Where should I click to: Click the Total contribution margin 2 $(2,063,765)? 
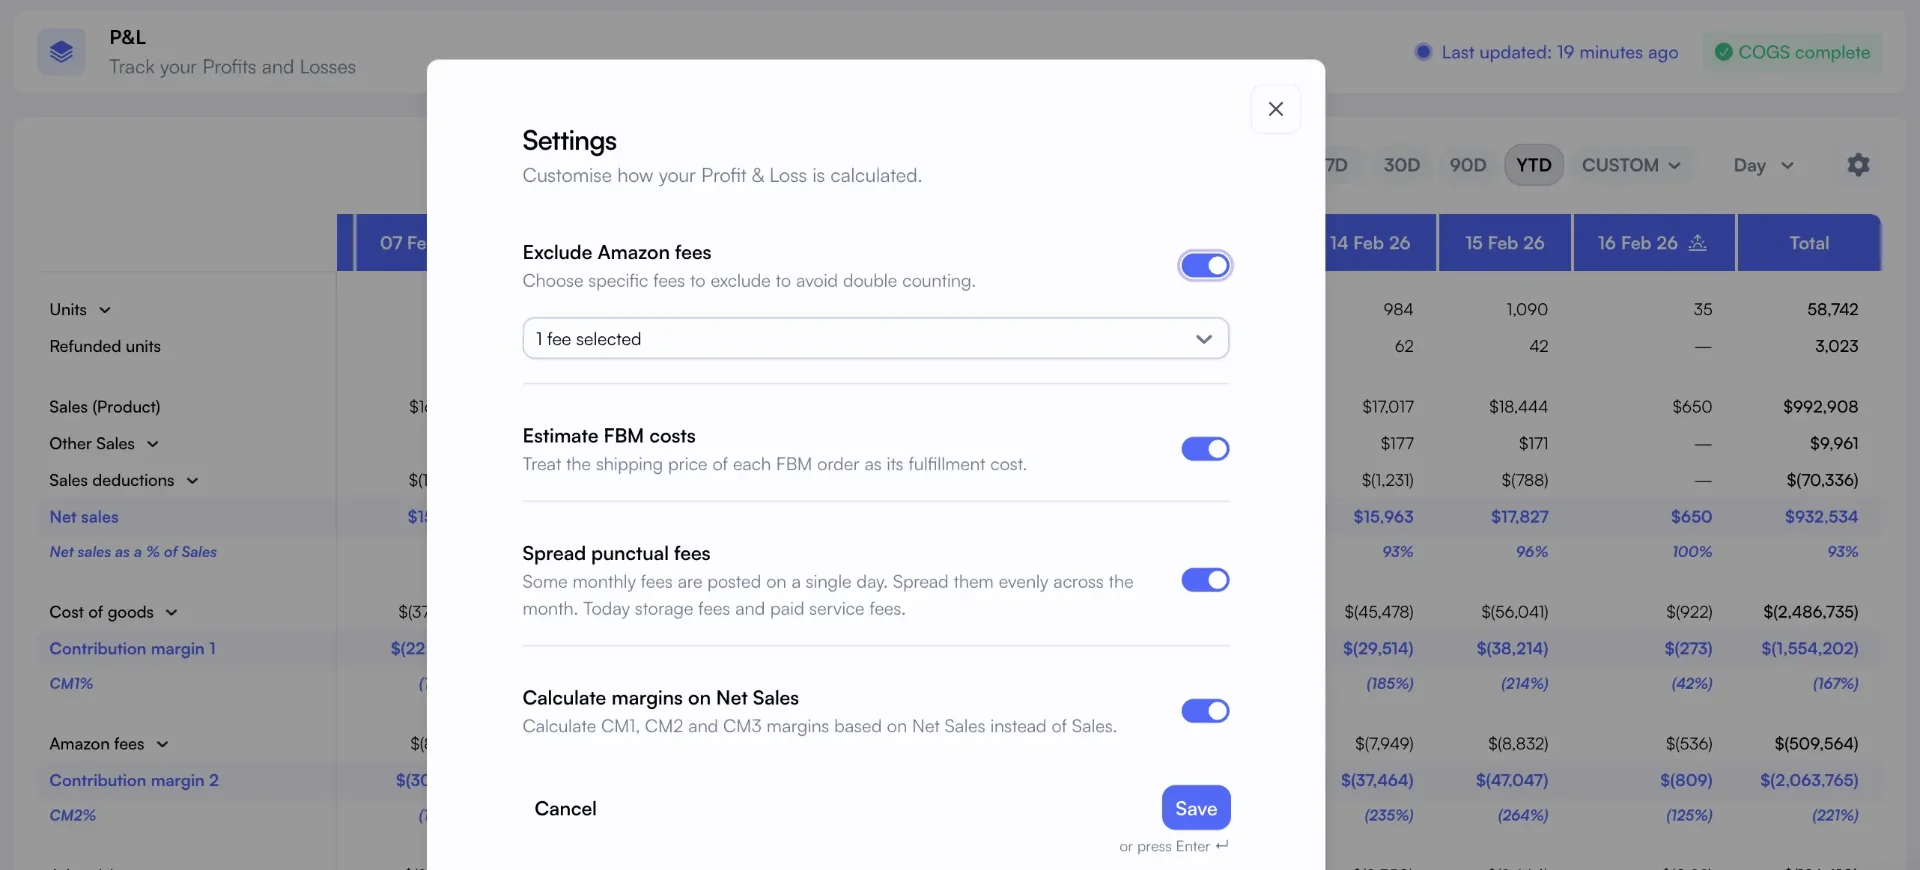(1809, 780)
